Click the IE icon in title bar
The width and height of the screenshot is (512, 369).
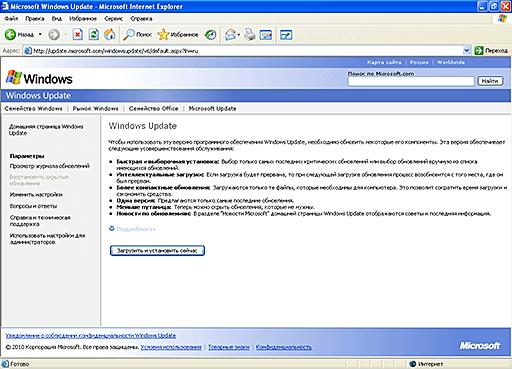point(5,6)
